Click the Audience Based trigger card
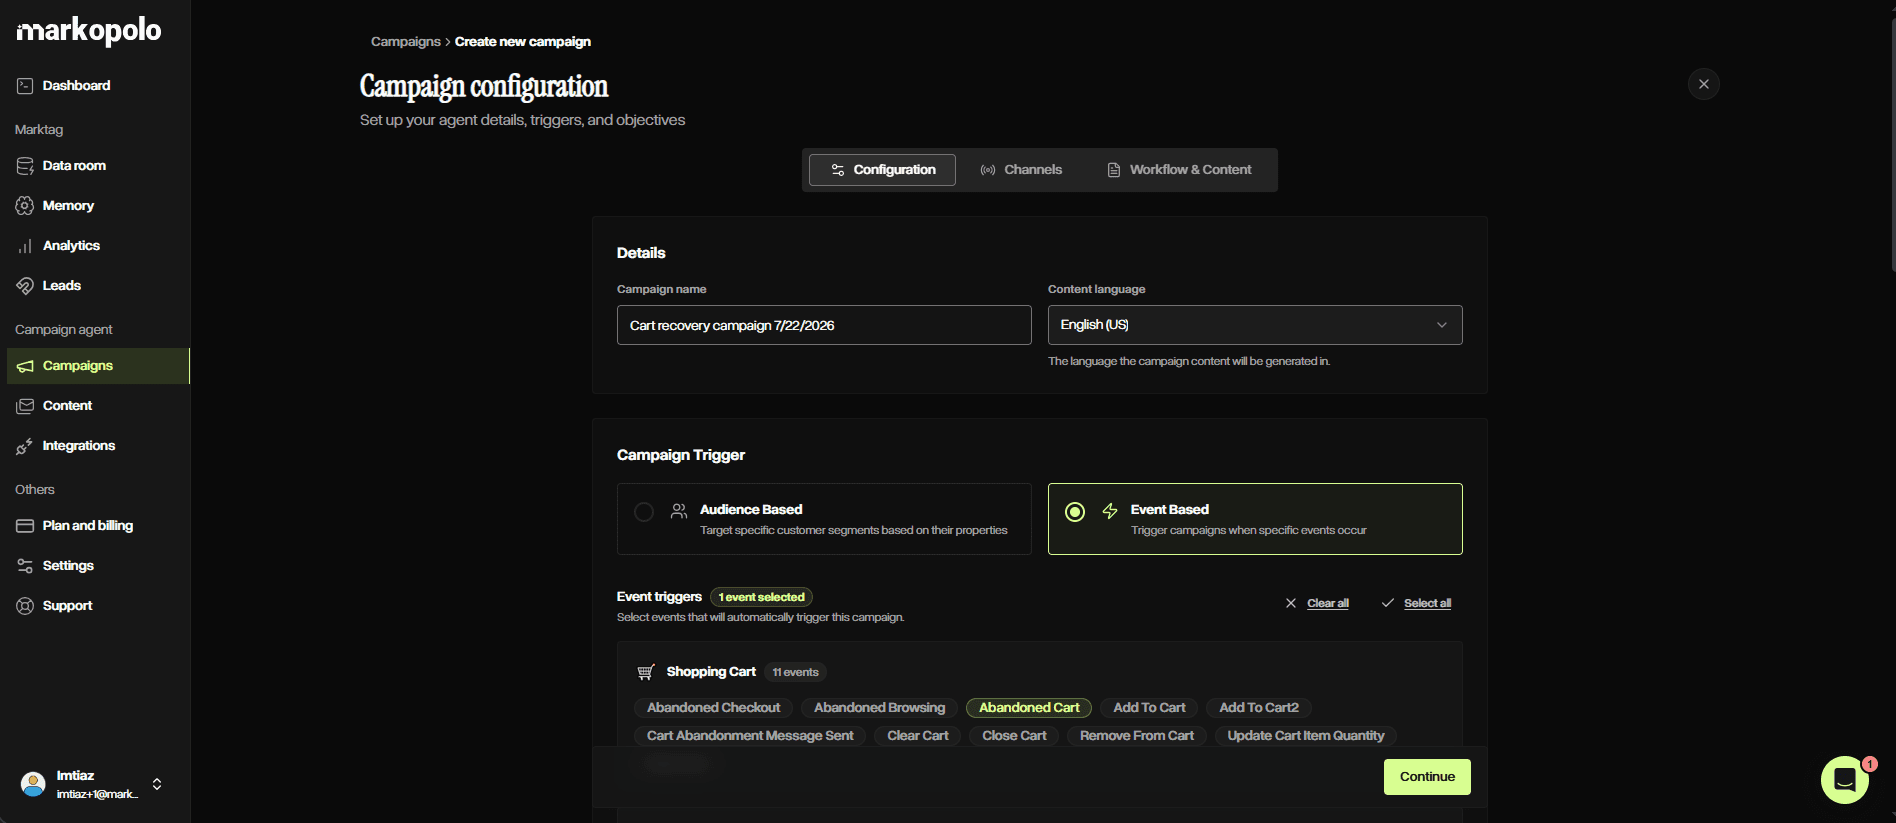Screen dimensions: 1896x823 (824, 519)
